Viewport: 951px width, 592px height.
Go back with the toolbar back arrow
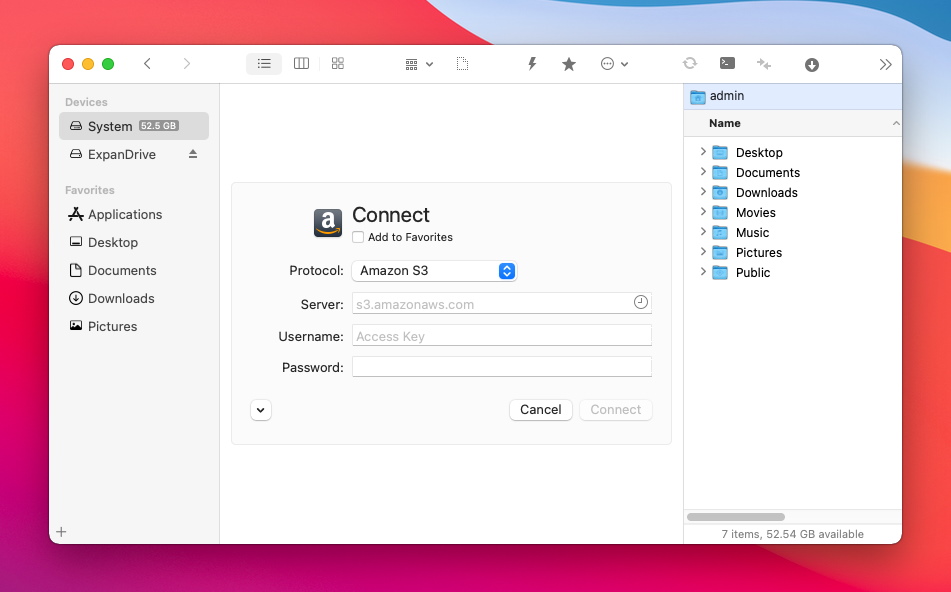[x=147, y=64]
